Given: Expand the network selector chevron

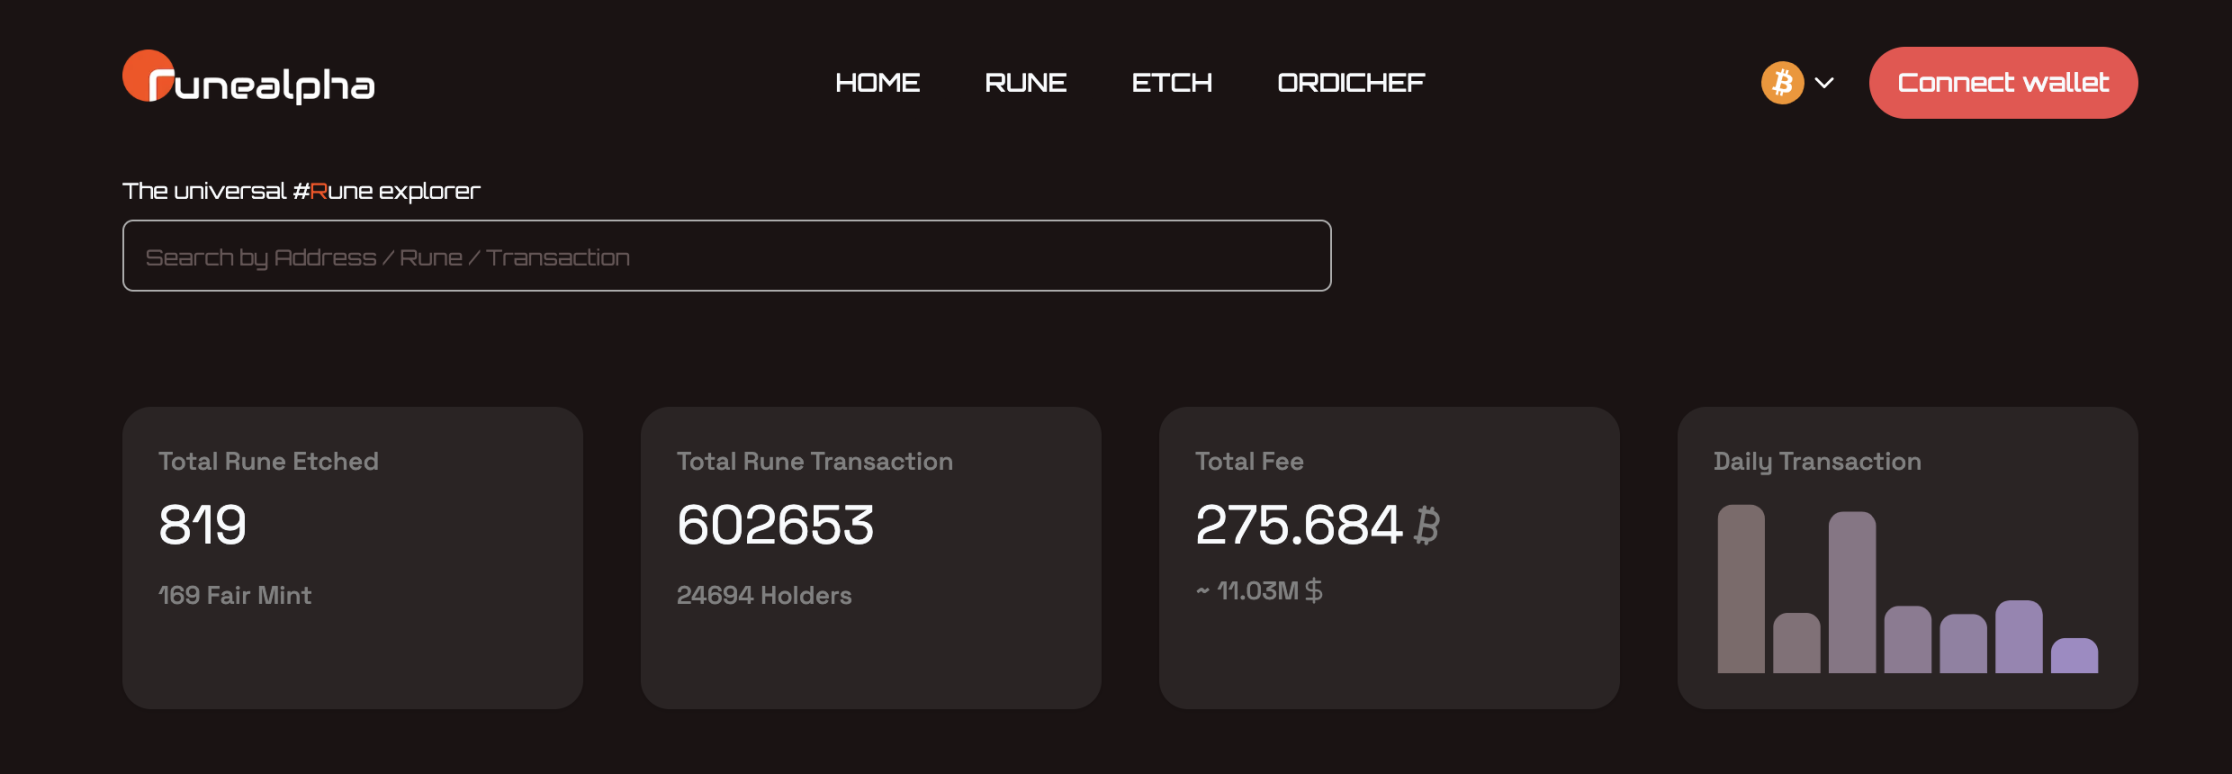Looking at the screenshot, I should (1824, 83).
